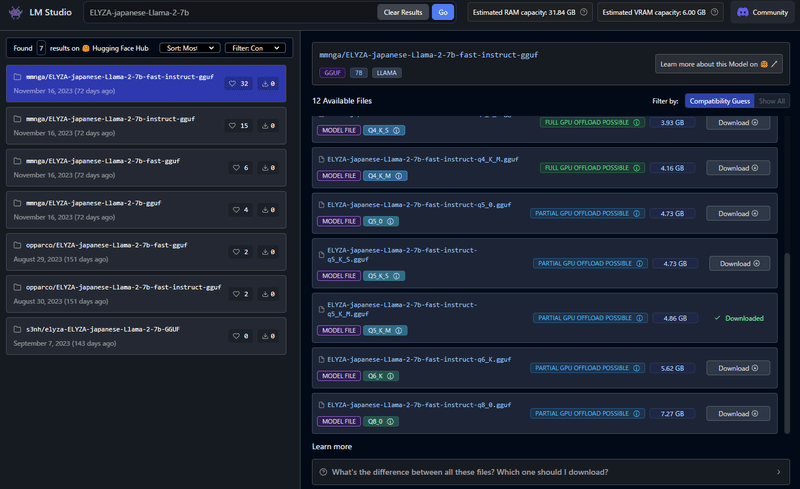Click heart icon on opparco 7b-fast-gguf result

(x=236, y=252)
